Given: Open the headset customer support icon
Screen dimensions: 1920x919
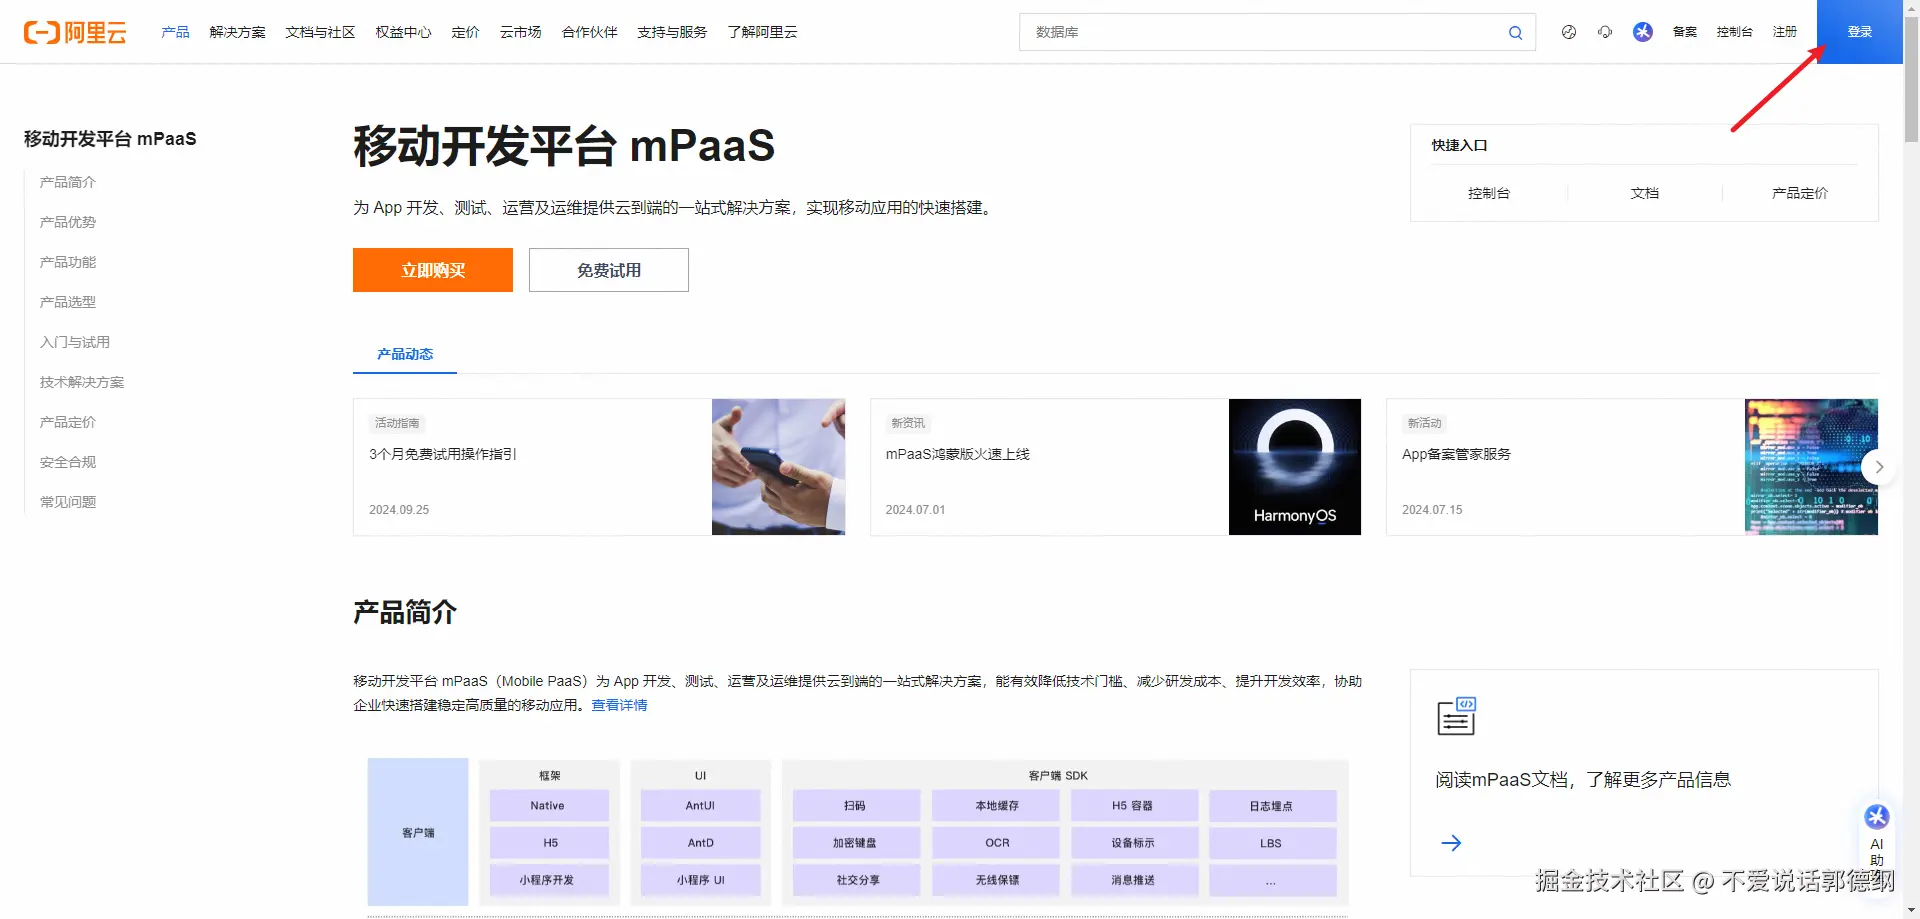Looking at the screenshot, I should (1605, 32).
